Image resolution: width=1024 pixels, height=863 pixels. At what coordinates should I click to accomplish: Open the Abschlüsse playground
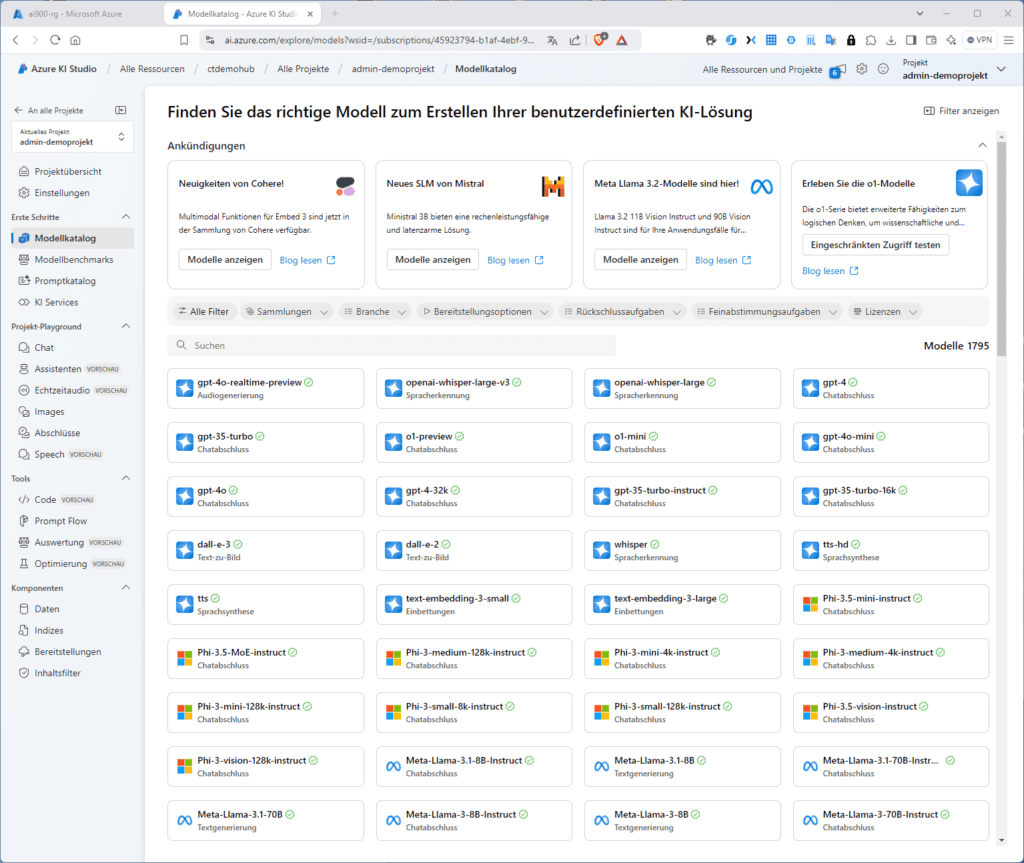(57, 433)
